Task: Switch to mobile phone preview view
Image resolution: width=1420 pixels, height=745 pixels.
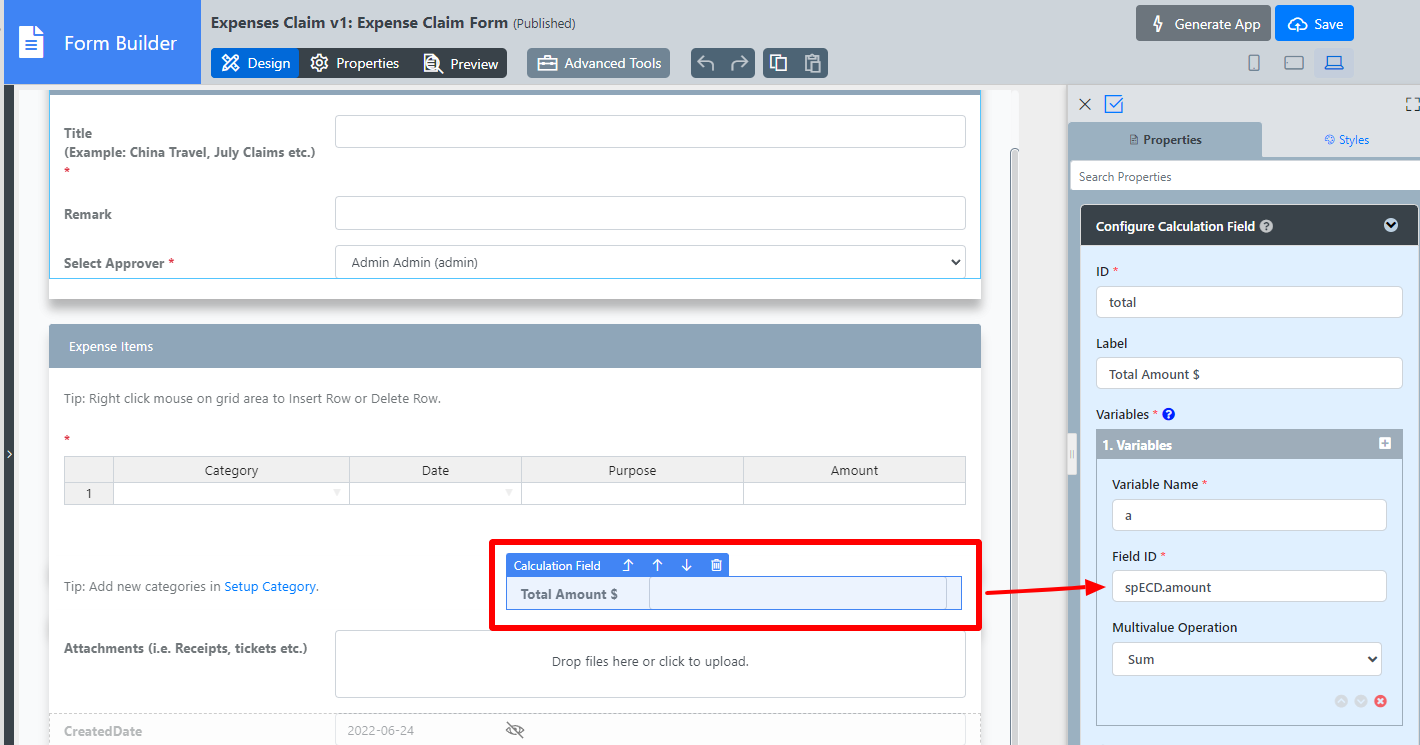Action: (1254, 63)
